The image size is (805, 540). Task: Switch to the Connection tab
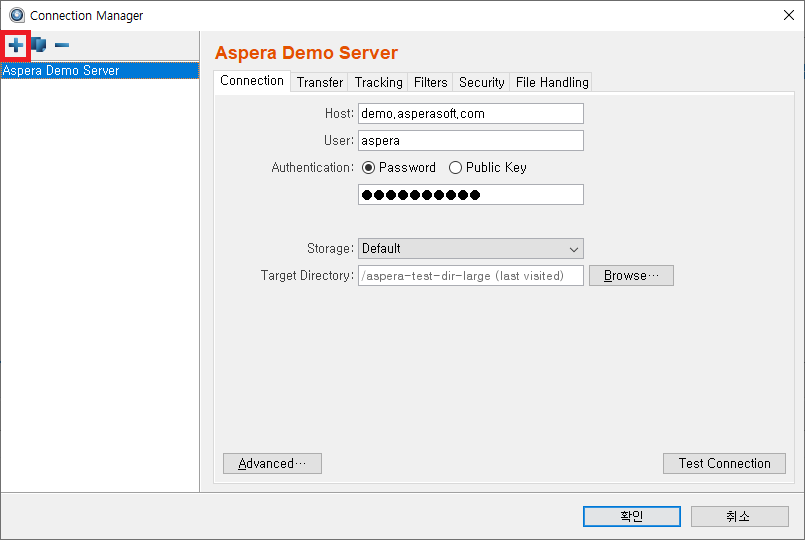click(252, 81)
